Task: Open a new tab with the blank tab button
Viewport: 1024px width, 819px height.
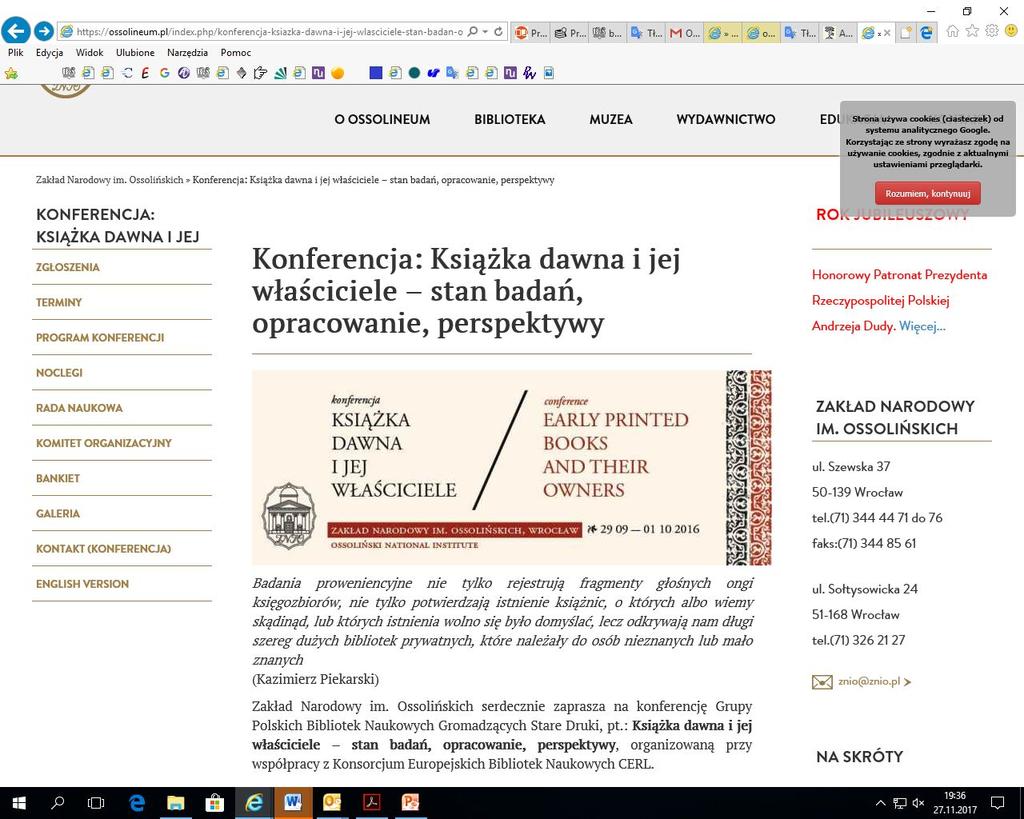Action: pos(905,33)
